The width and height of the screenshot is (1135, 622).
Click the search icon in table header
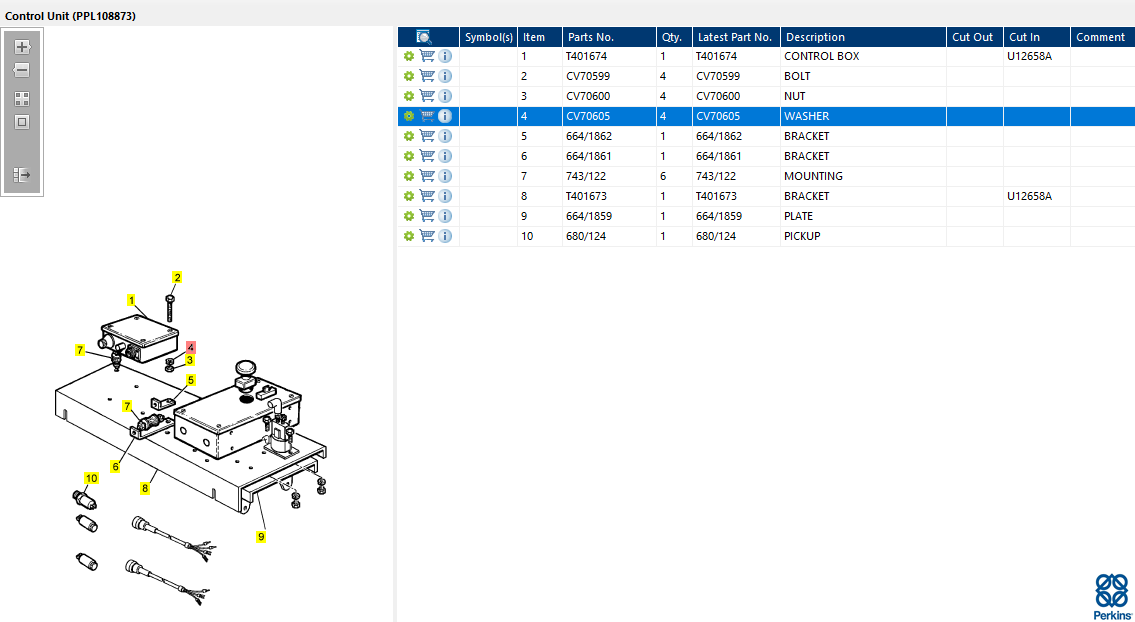point(424,37)
